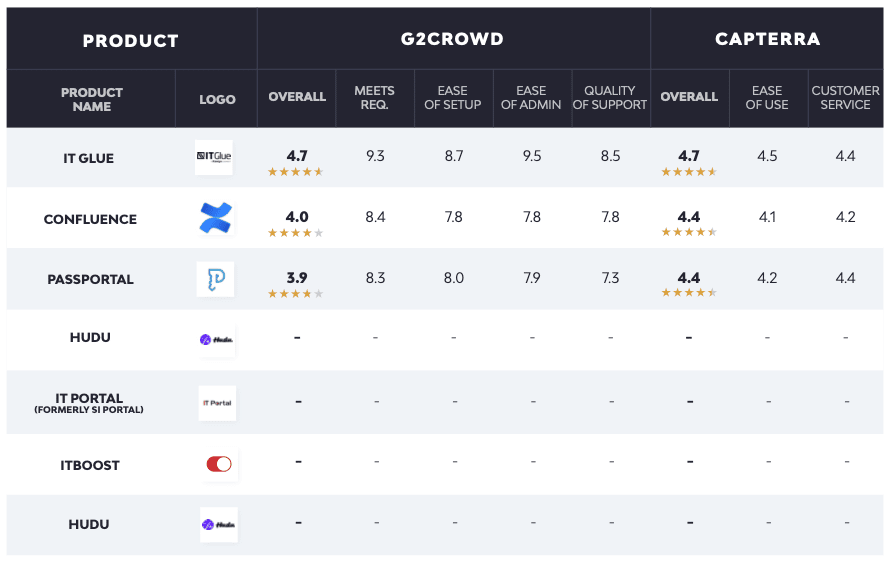Image resolution: width=889 pixels, height=561 pixels.
Task: Click IT Glue's G2Crowd star rating
Action: coord(296,172)
